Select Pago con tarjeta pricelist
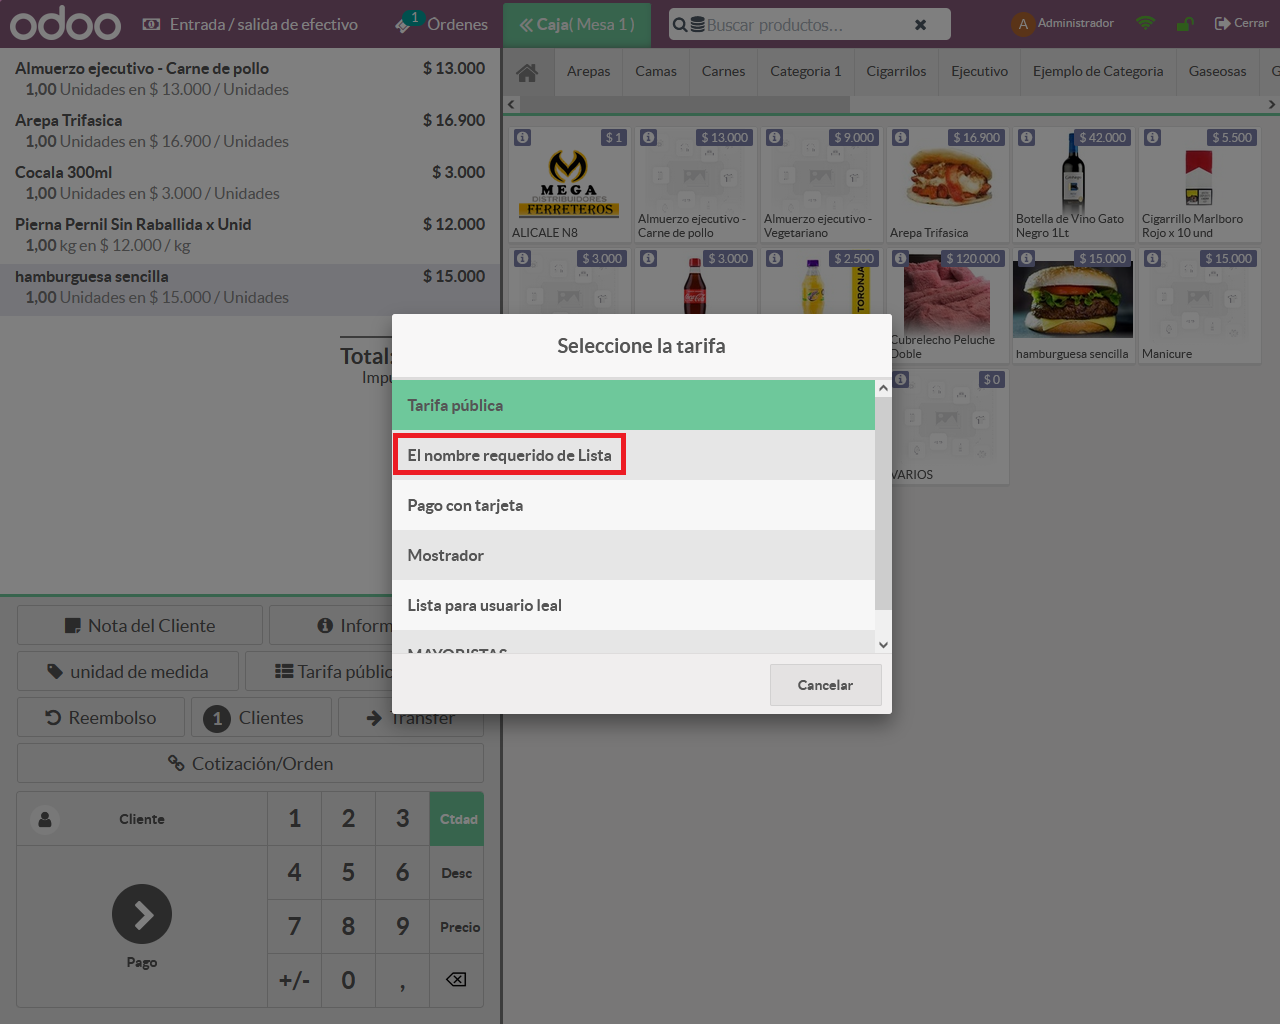This screenshot has width=1280, height=1024. (x=633, y=505)
